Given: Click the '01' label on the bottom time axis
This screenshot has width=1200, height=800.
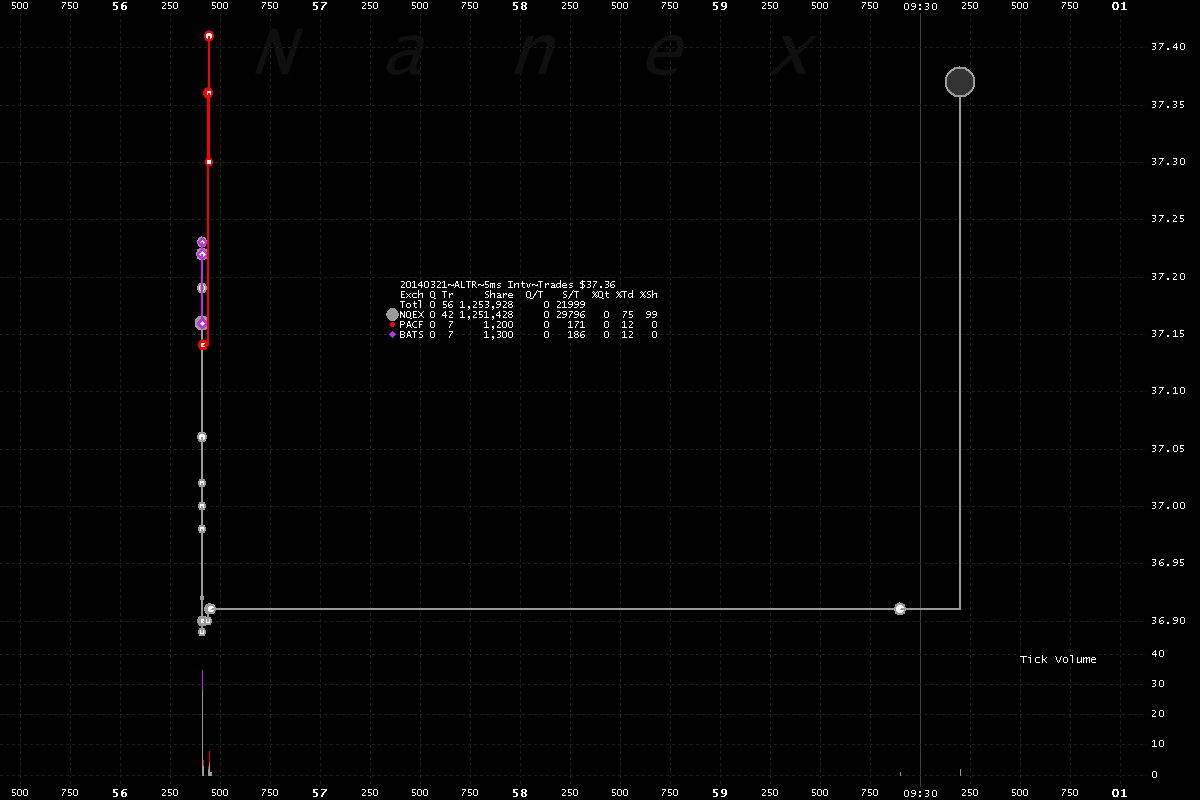Looking at the screenshot, I should (x=1120, y=792).
